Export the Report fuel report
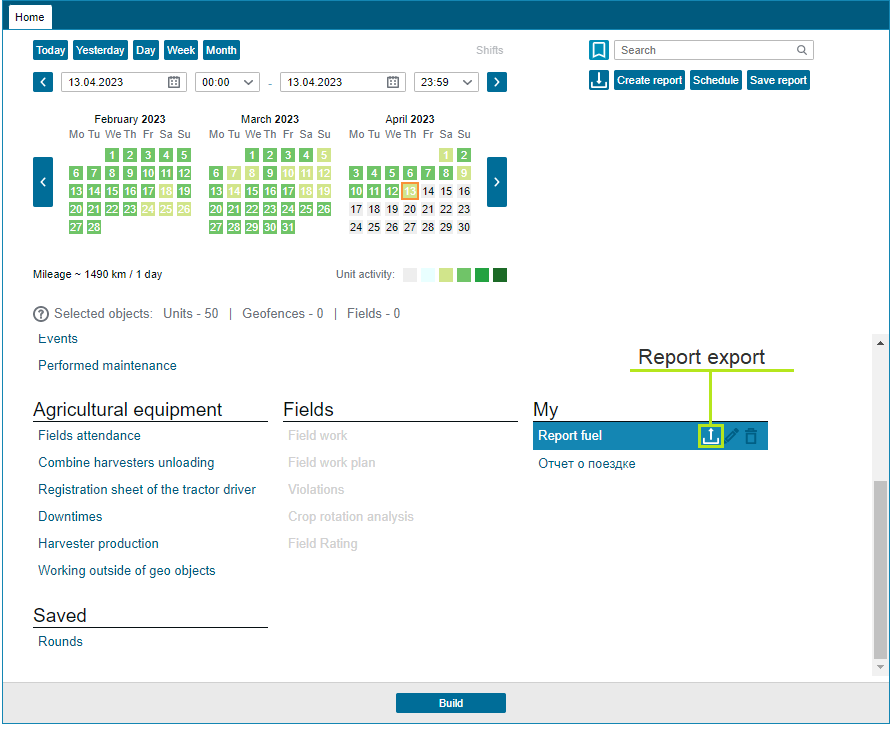This screenshot has height=730, width=892. click(711, 436)
